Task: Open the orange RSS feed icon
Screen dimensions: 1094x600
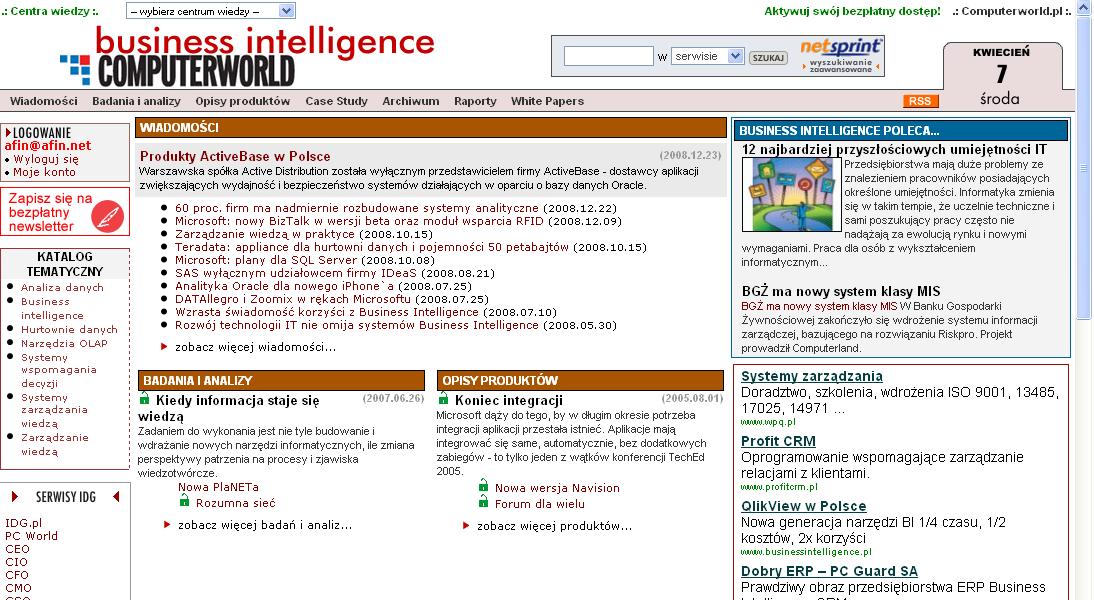Action: coord(920,101)
